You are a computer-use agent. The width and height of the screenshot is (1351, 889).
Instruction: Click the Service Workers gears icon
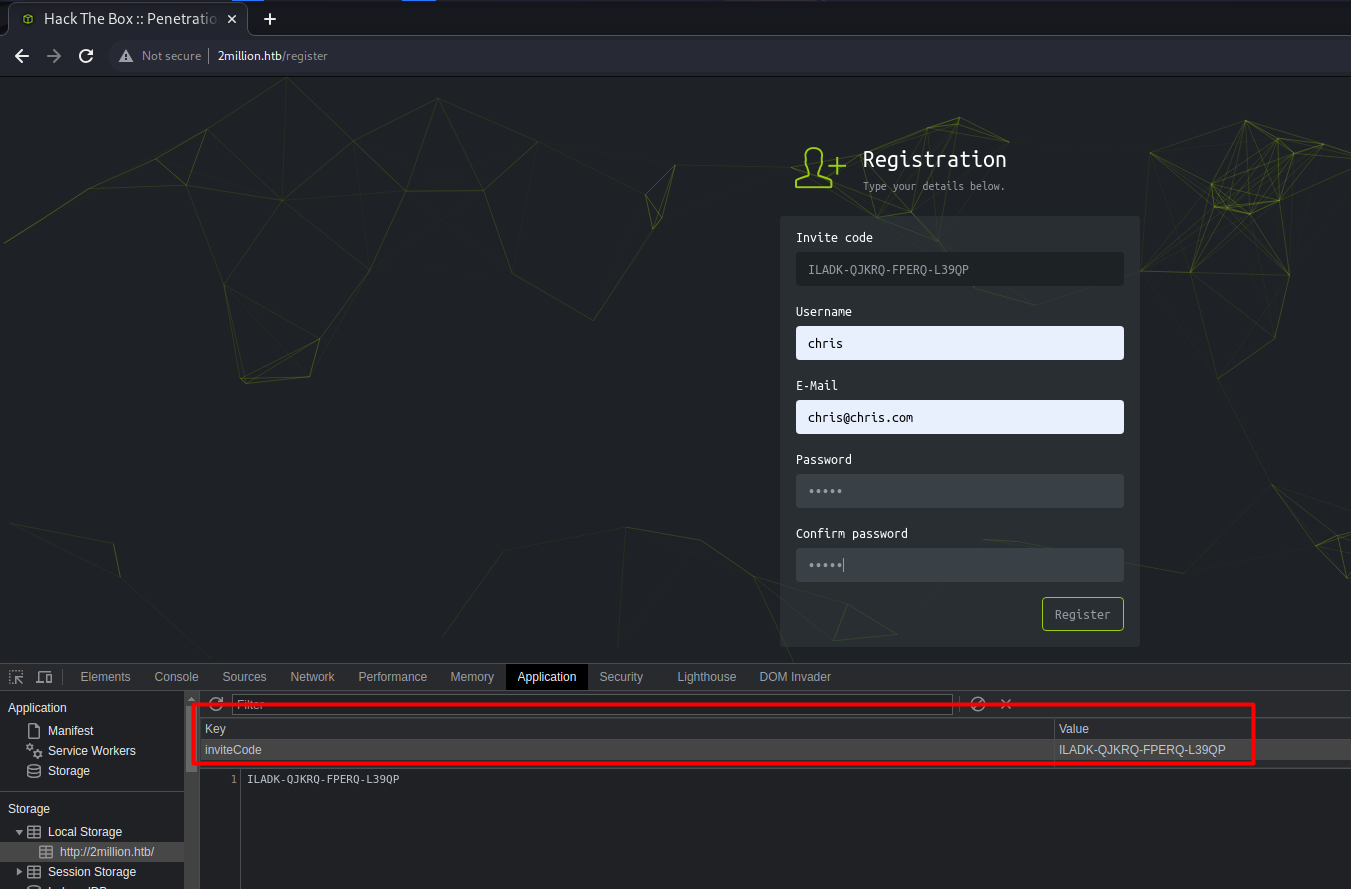point(34,751)
